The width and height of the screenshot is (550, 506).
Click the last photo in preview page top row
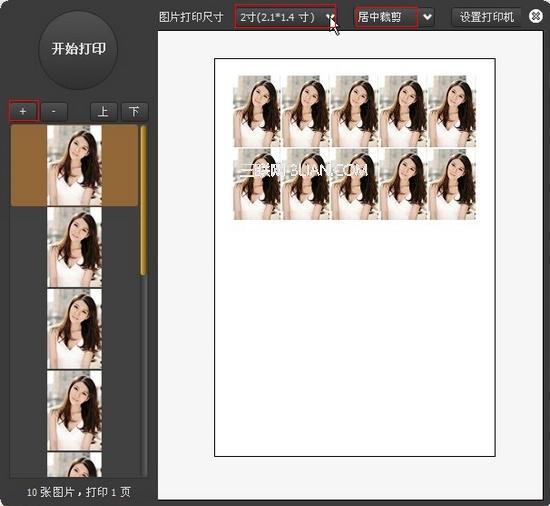452,111
